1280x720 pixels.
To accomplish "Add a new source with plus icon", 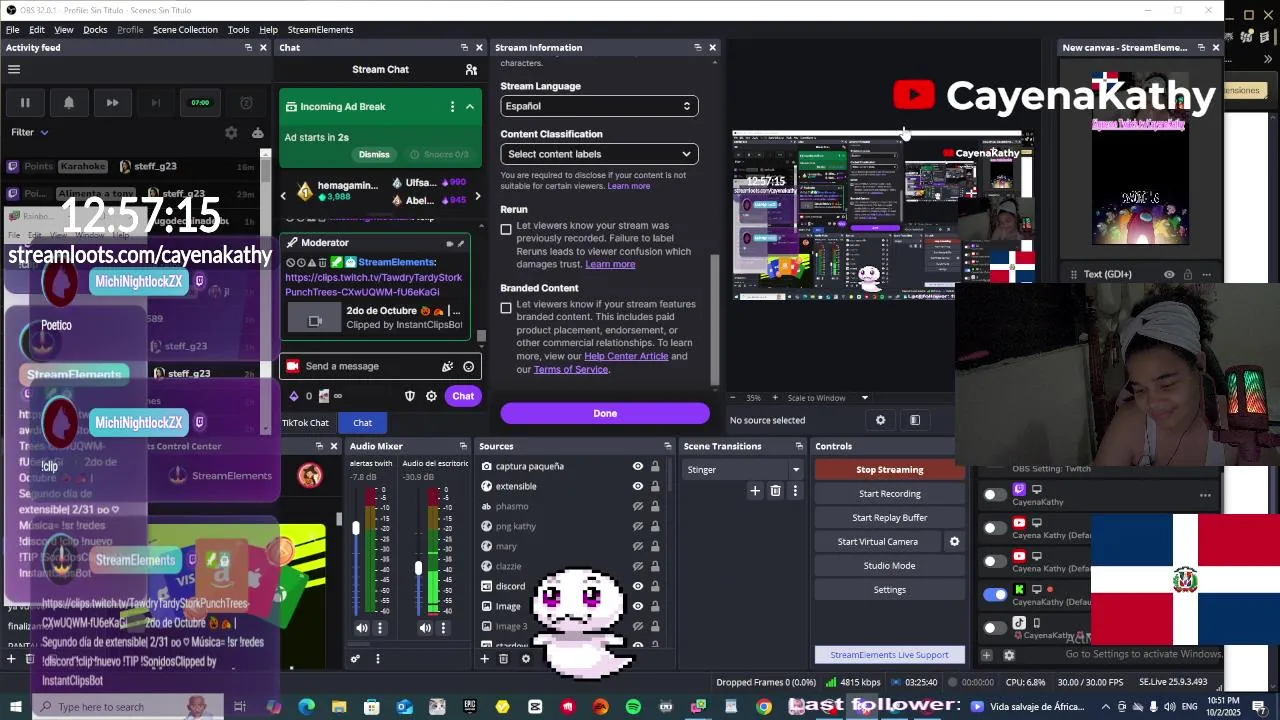I will (x=485, y=658).
